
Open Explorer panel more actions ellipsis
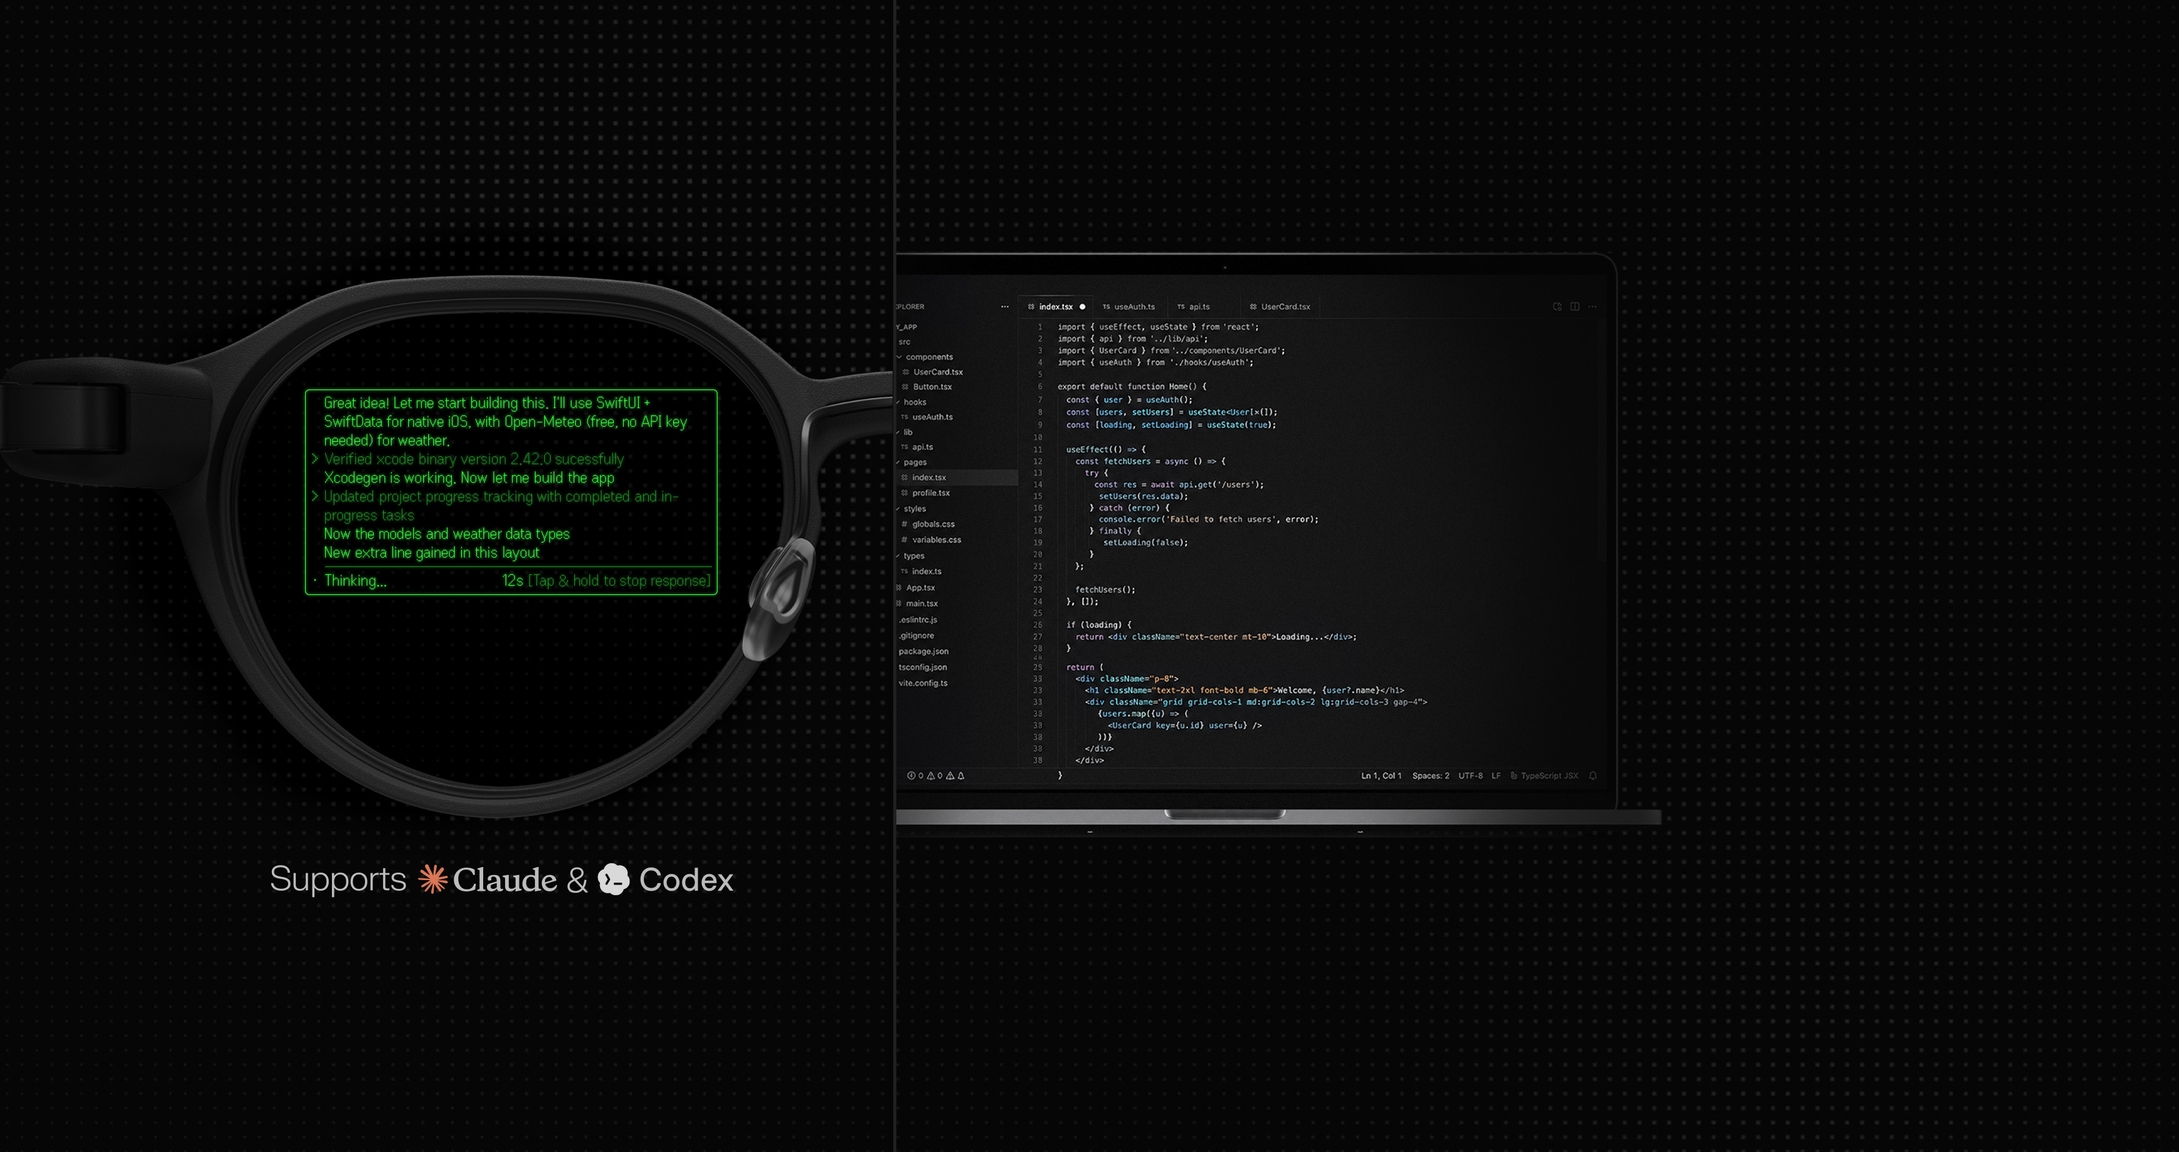click(x=1004, y=307)
